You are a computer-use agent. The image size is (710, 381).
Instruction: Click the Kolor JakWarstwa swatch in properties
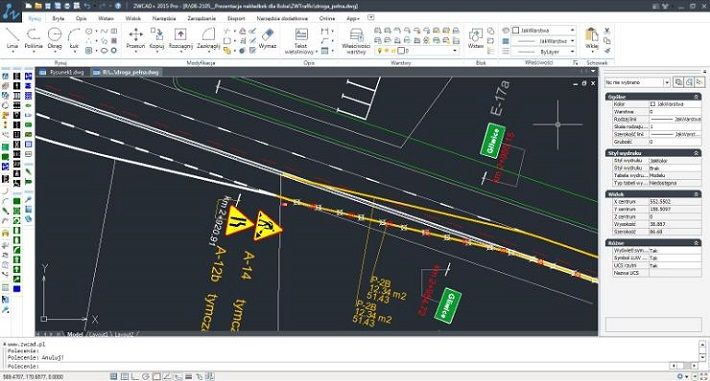652,104
